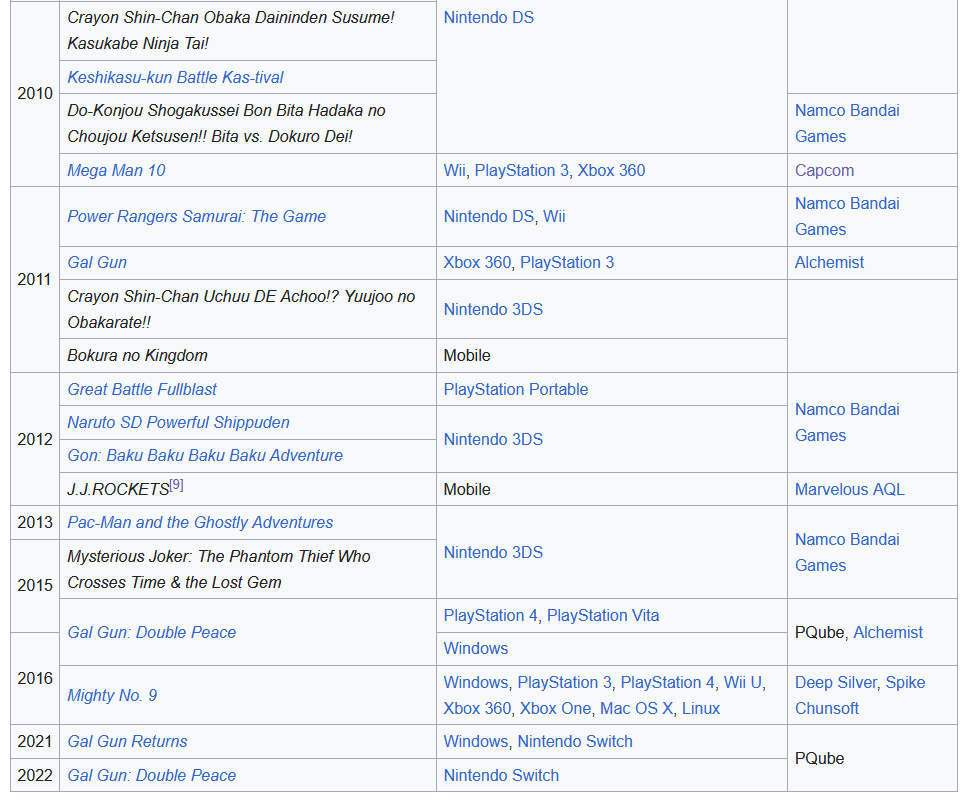Click the PlayStation Portable link
970x802 pixels.
516,389
